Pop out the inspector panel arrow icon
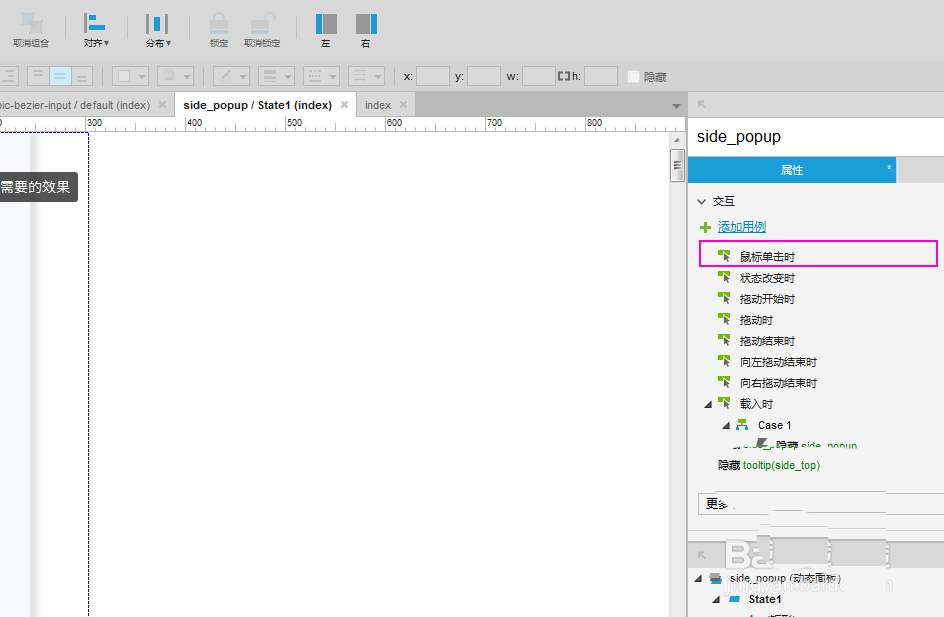 701,105
